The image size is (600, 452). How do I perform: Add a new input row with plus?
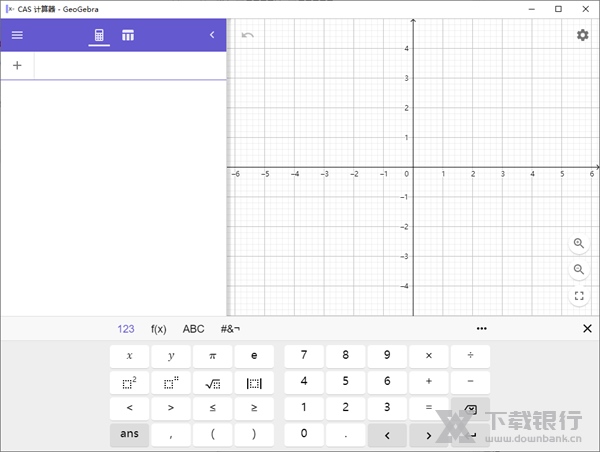pos(17,65)
